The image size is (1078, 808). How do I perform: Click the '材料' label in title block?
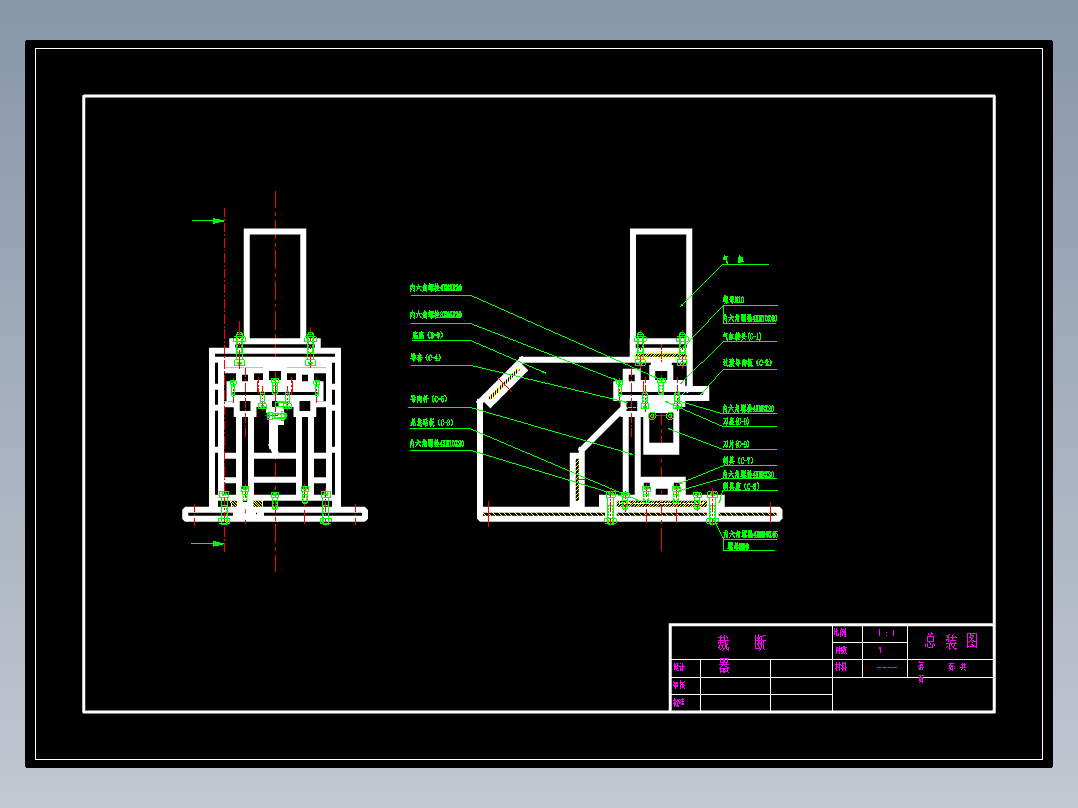[x=840, y=667]
